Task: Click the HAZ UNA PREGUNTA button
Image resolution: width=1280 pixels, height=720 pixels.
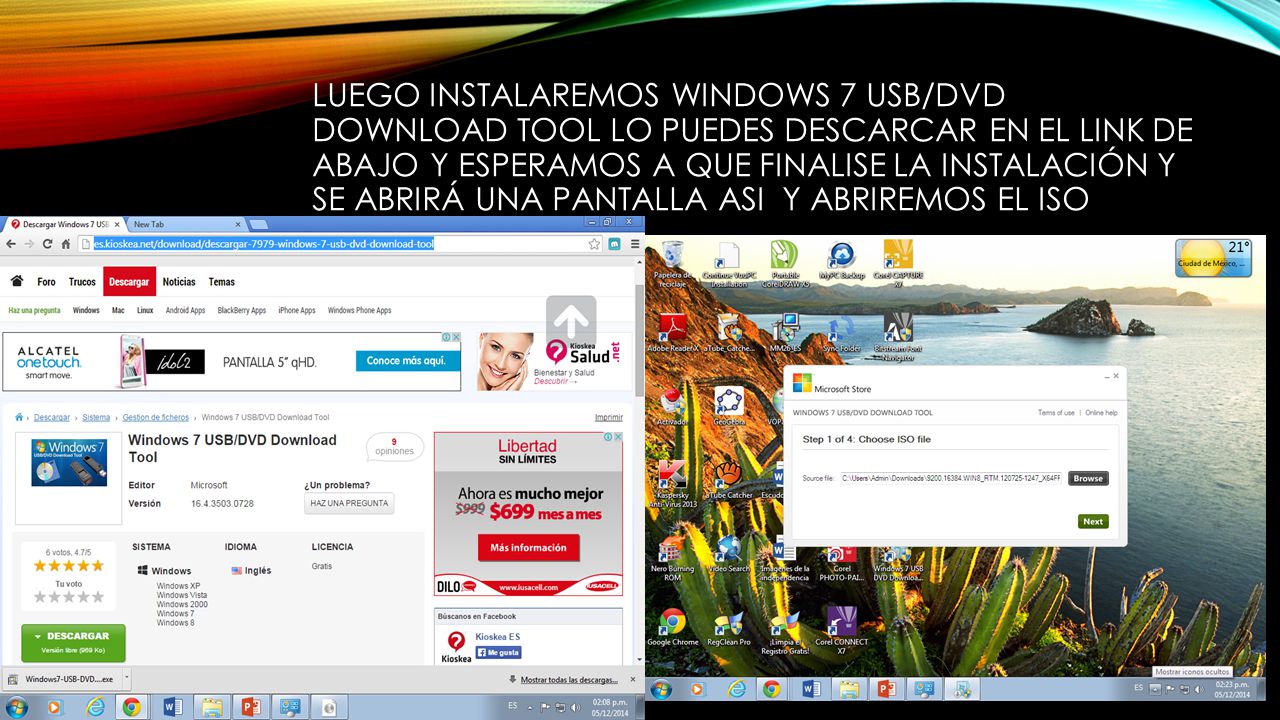Action: (x=349, y=503)
